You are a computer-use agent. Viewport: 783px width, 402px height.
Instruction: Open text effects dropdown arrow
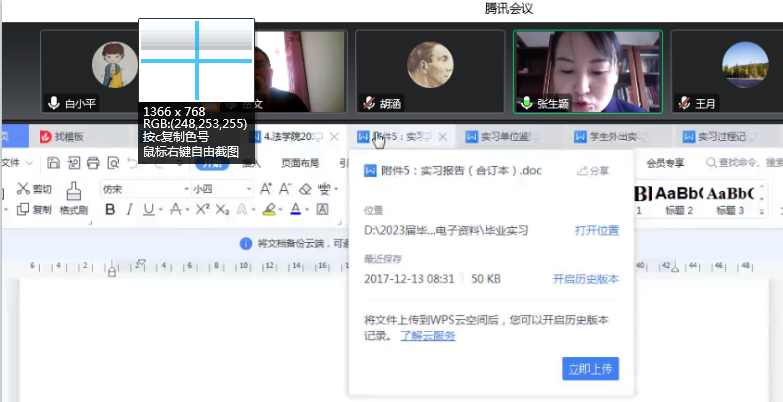pos(253,210)
